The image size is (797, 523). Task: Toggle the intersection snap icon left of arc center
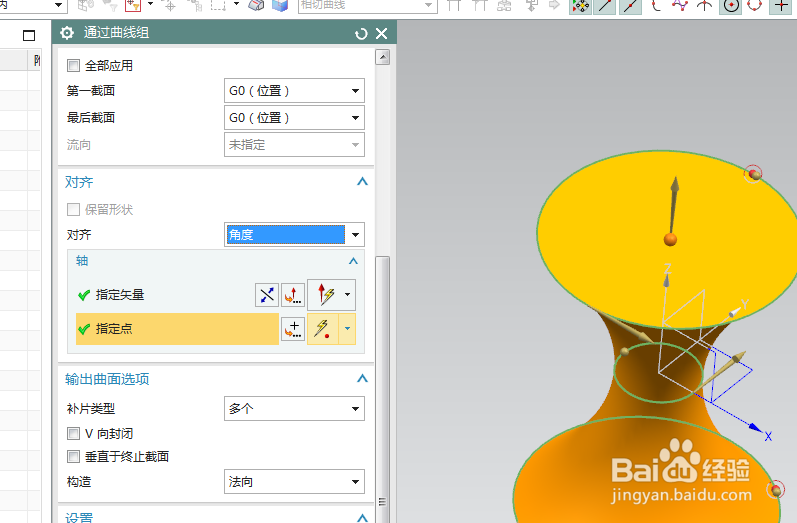click(704, 6)
